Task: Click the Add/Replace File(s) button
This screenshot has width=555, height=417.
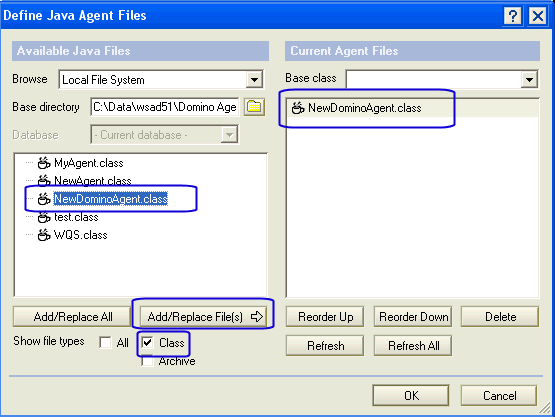Action: [203, 316]
